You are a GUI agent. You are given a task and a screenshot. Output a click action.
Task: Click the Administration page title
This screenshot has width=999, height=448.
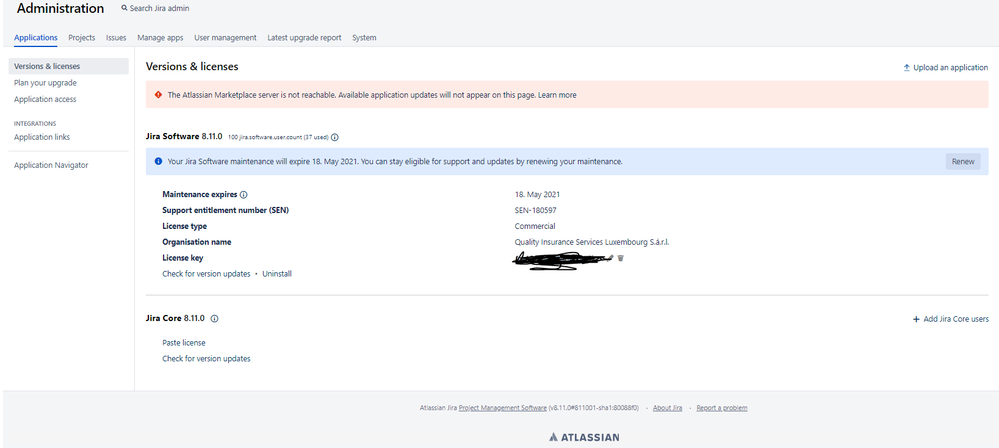click(61, 9)
